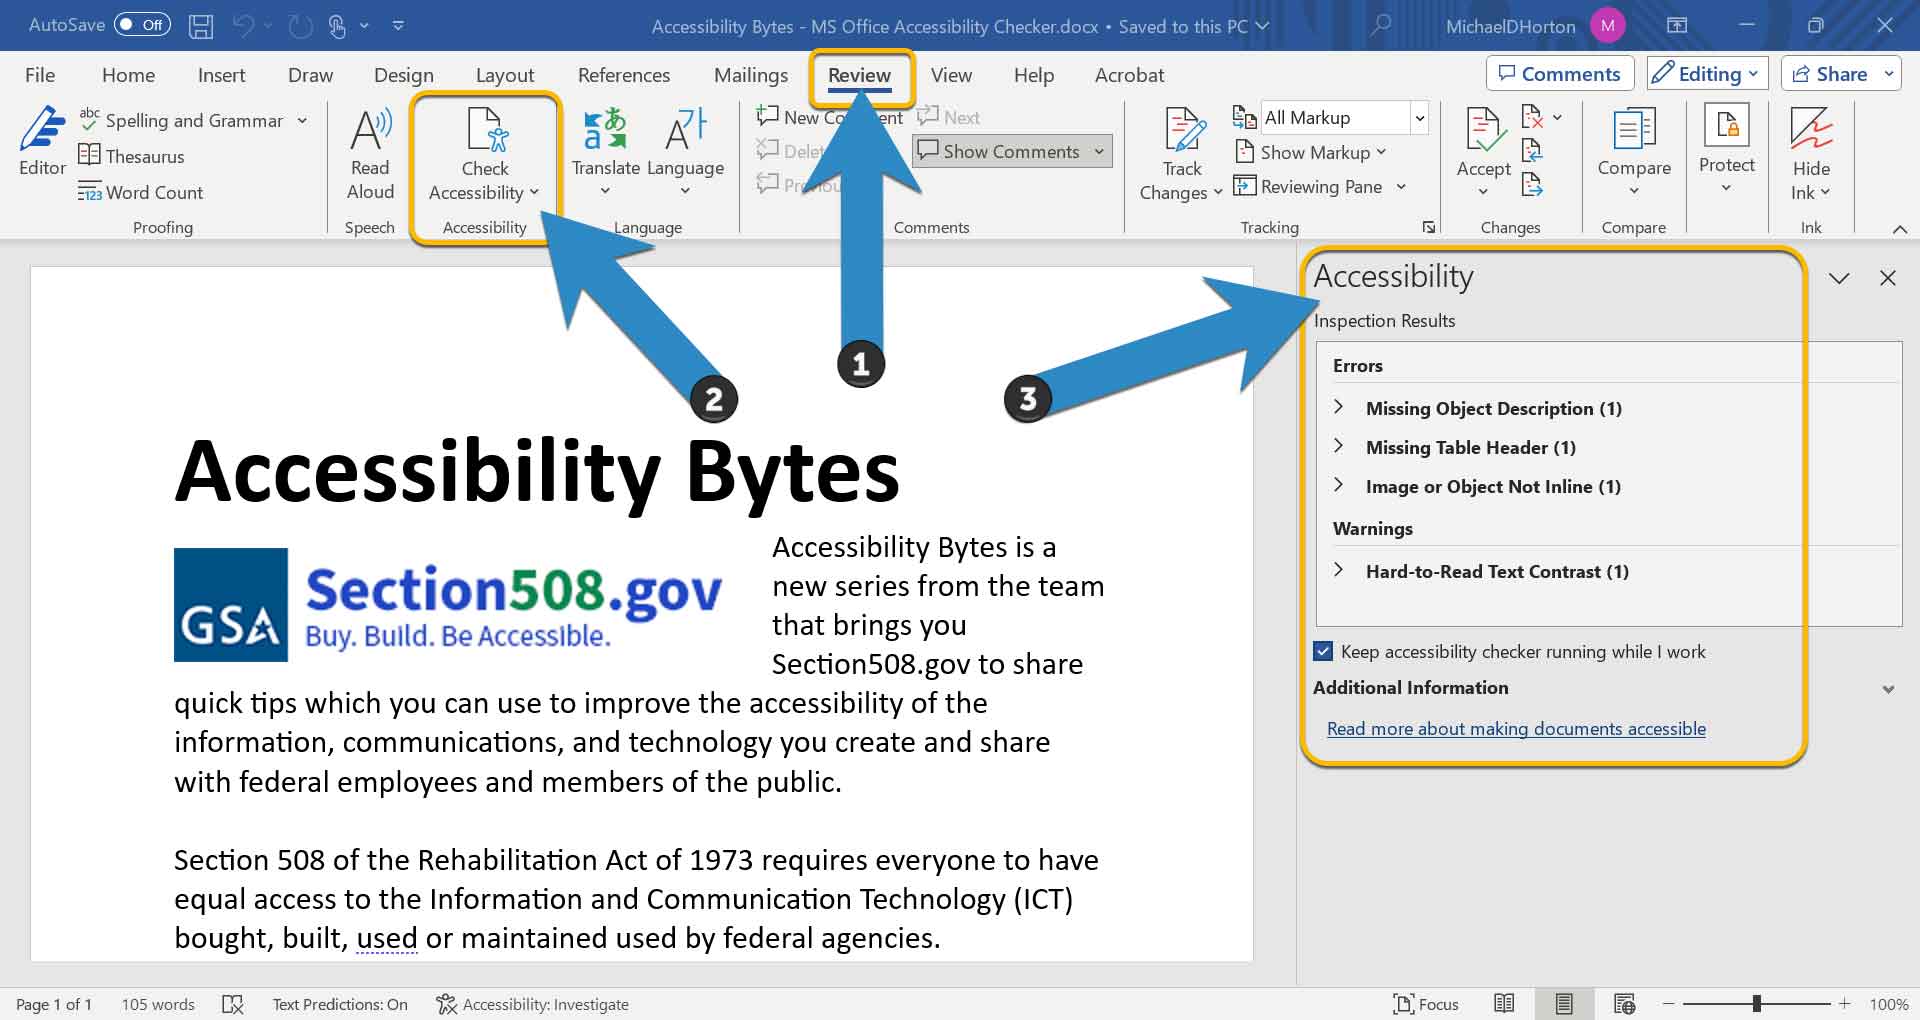Collapse the ribbon
1920x1020 pixels.
[1899, 229]
